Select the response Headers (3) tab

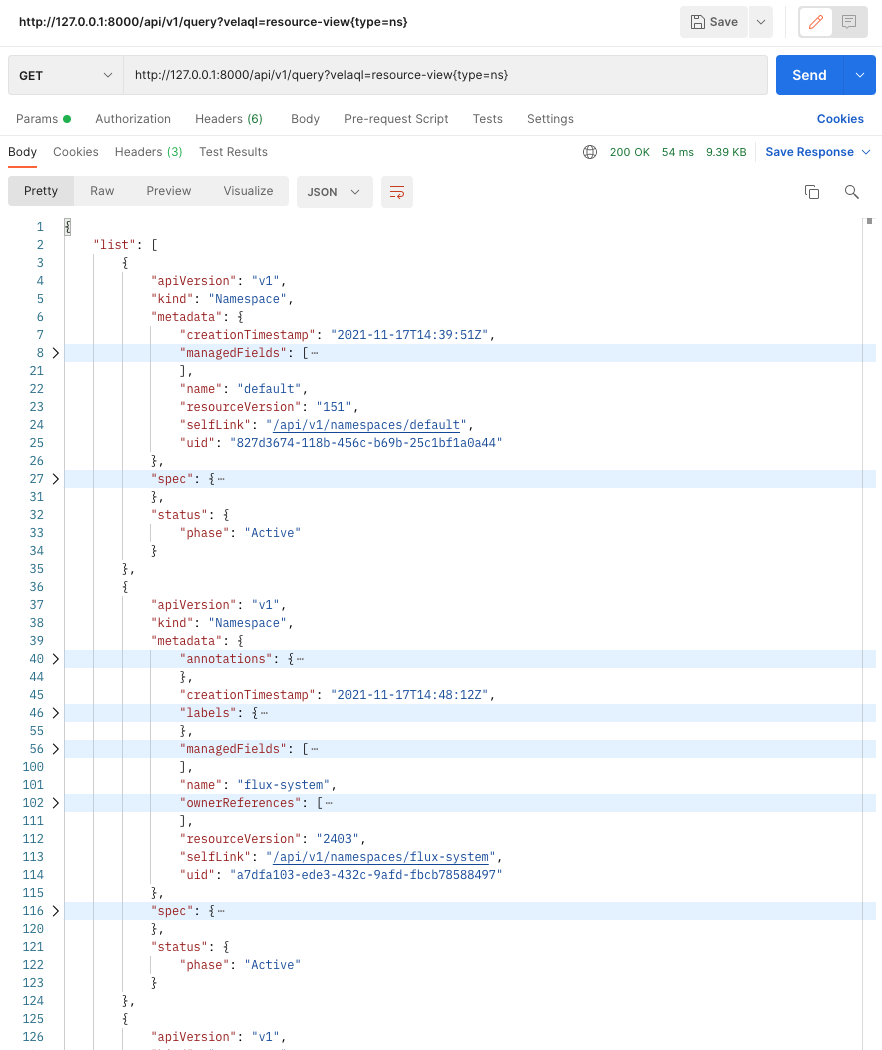(148, 152)
